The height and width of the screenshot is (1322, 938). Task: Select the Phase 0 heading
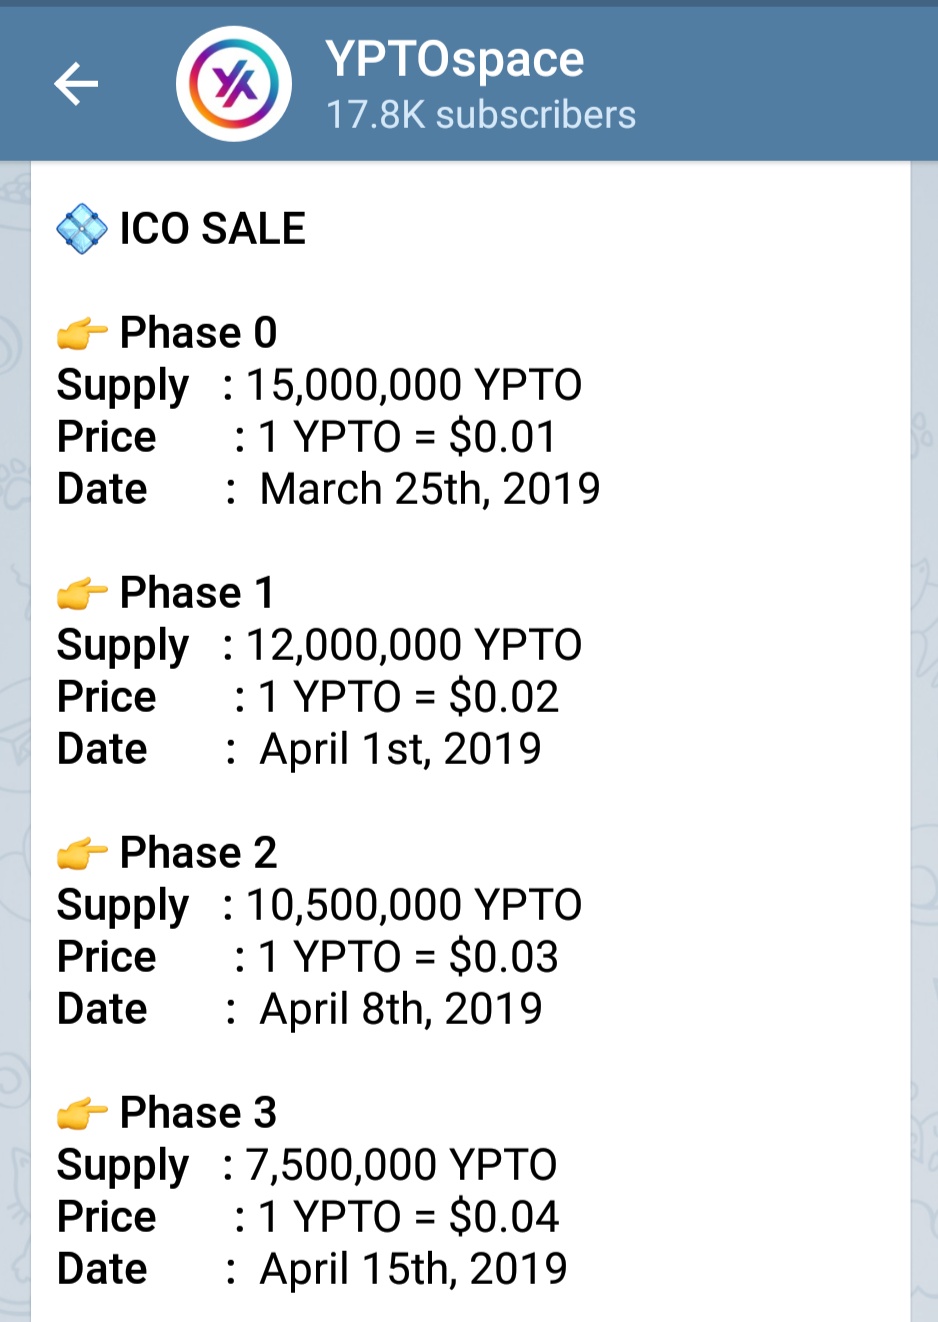pos(198,333)
